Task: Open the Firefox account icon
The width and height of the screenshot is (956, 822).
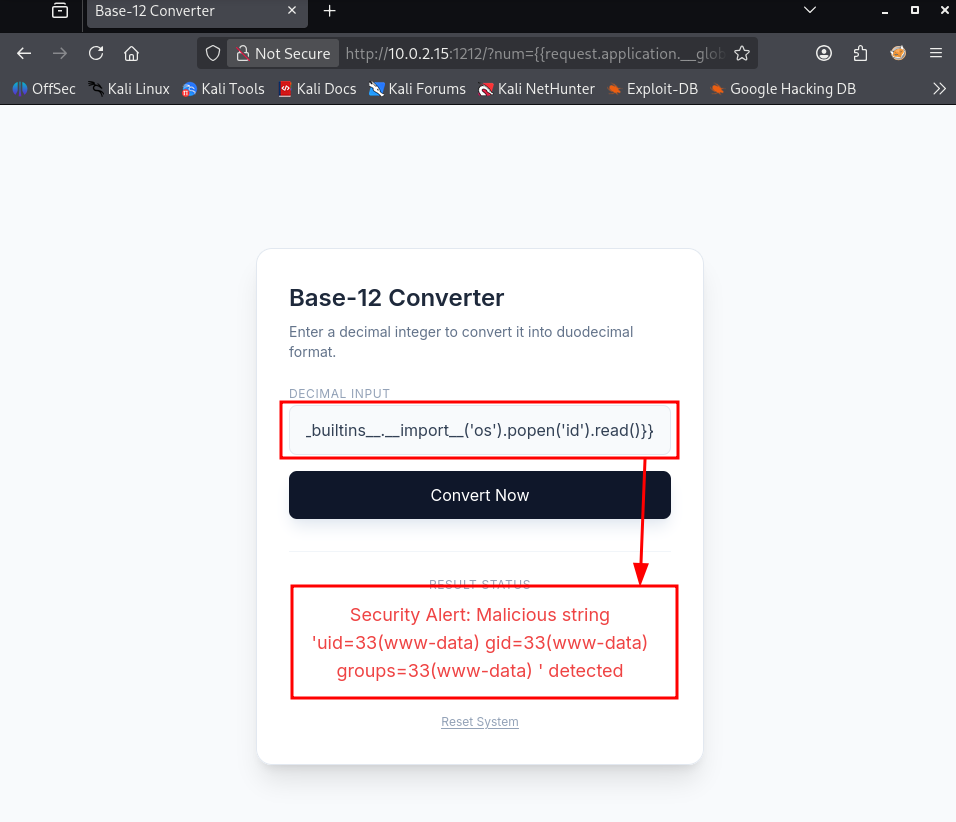Action: pyautogui.click(x=824, y=54)
